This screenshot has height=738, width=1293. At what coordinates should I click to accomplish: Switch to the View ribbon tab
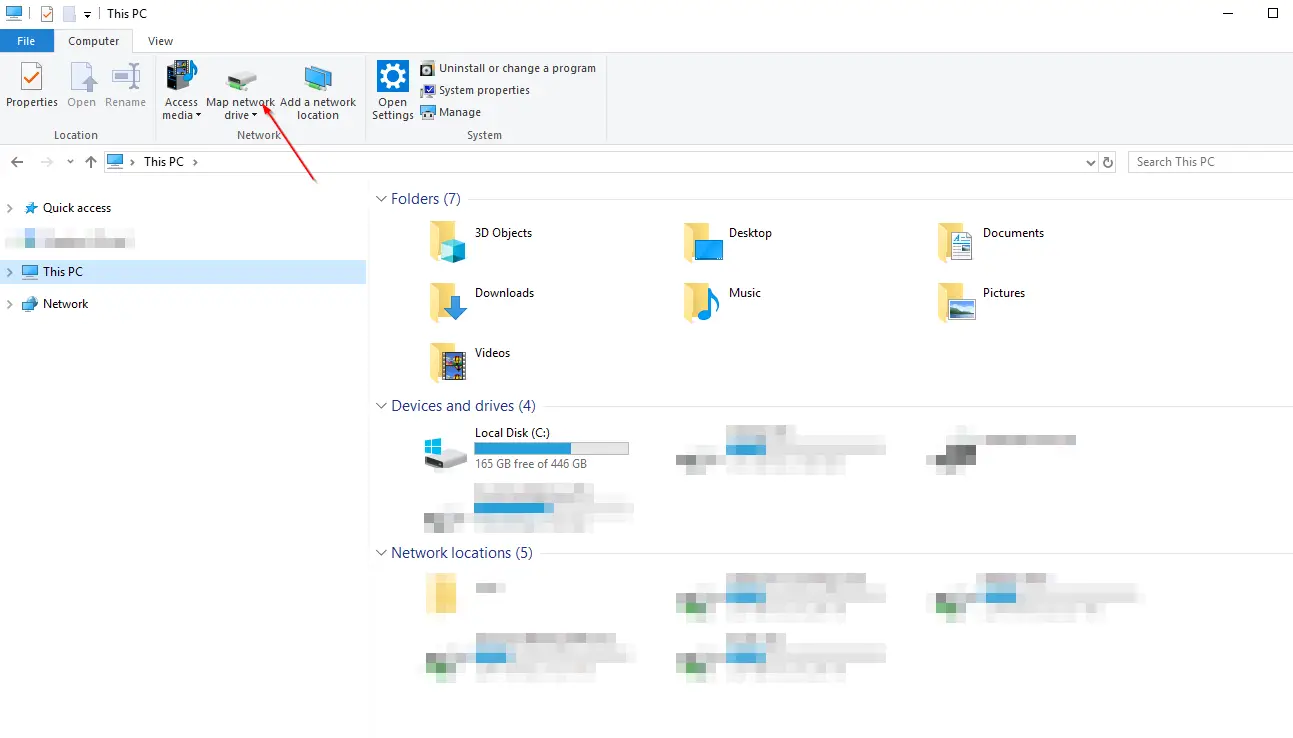(160, 41)
